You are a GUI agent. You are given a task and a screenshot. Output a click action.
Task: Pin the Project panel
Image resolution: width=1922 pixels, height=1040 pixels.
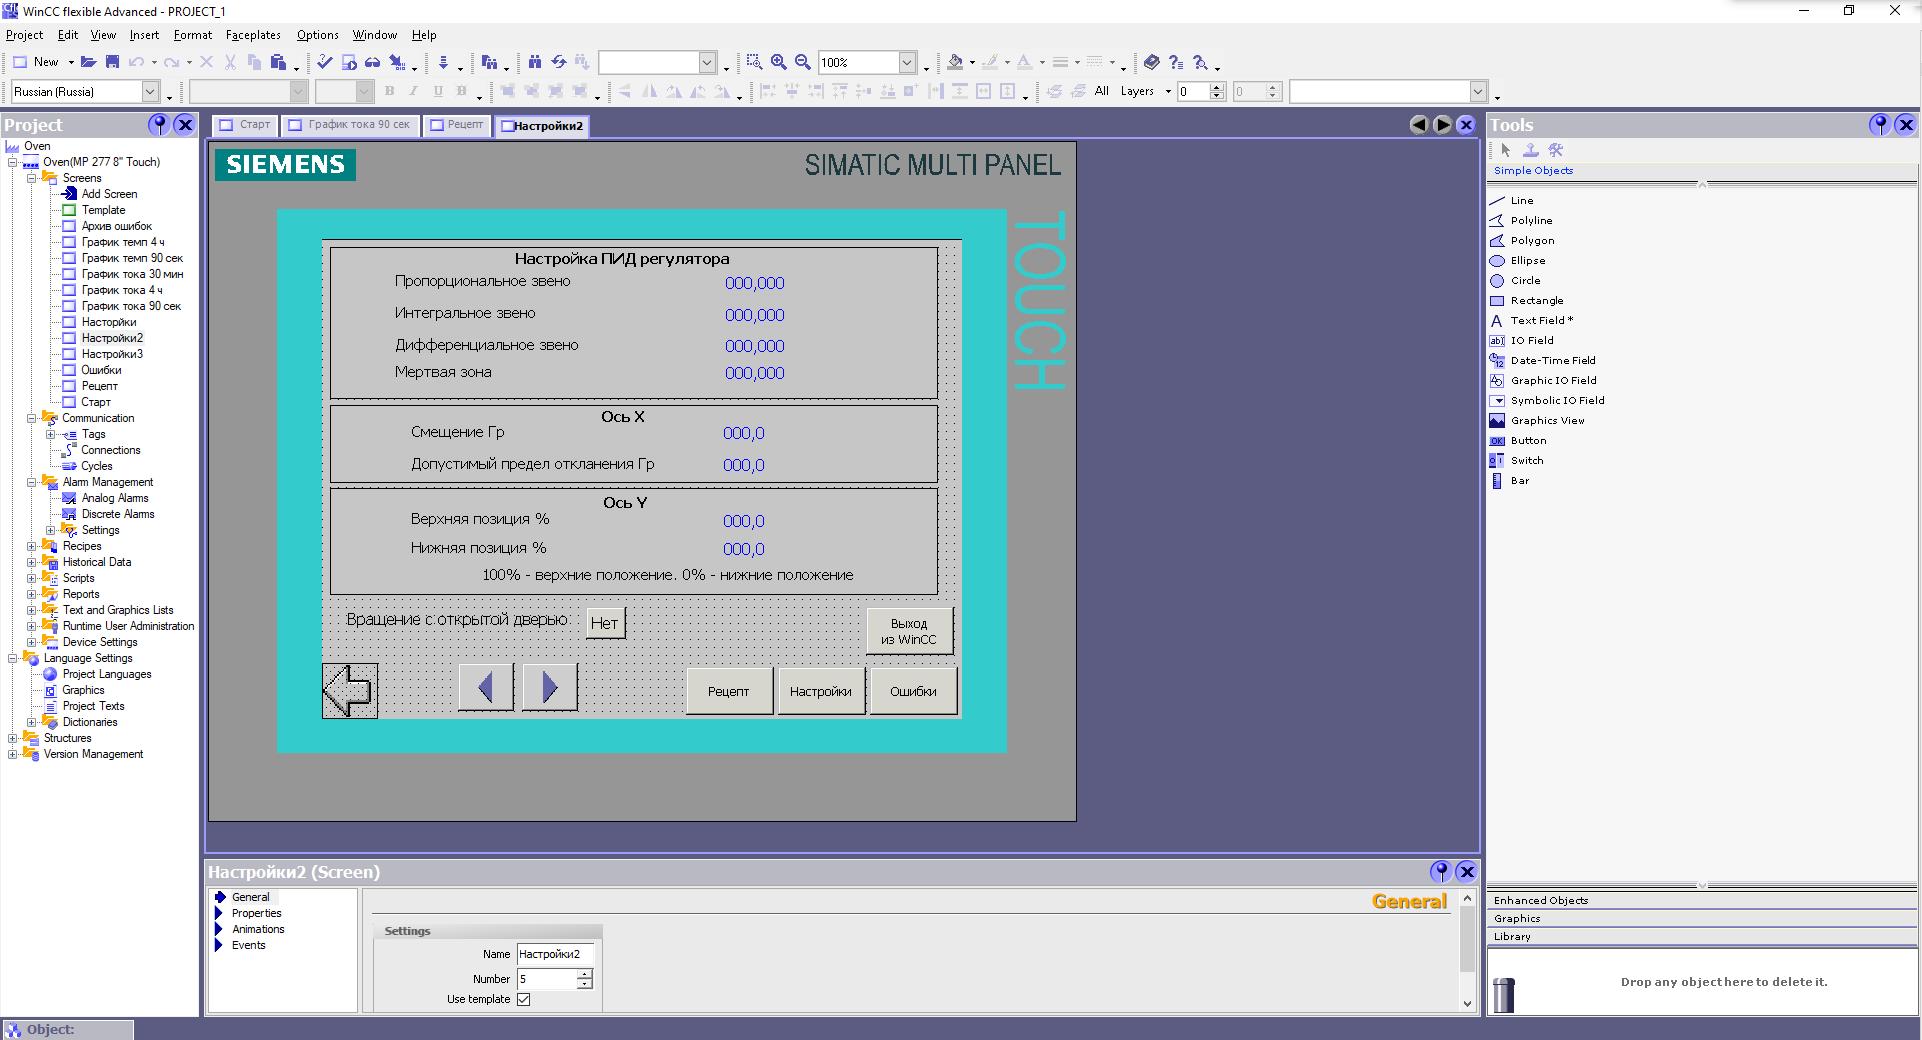tap(158, 124)
